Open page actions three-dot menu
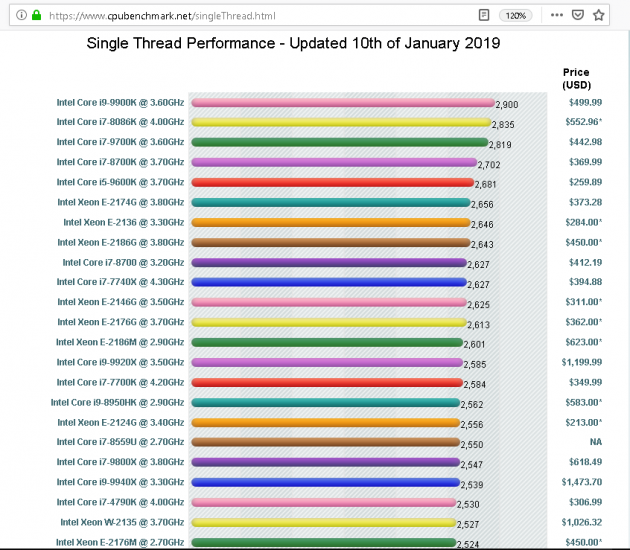Screen dimensions: 630x550 point(556,15)
